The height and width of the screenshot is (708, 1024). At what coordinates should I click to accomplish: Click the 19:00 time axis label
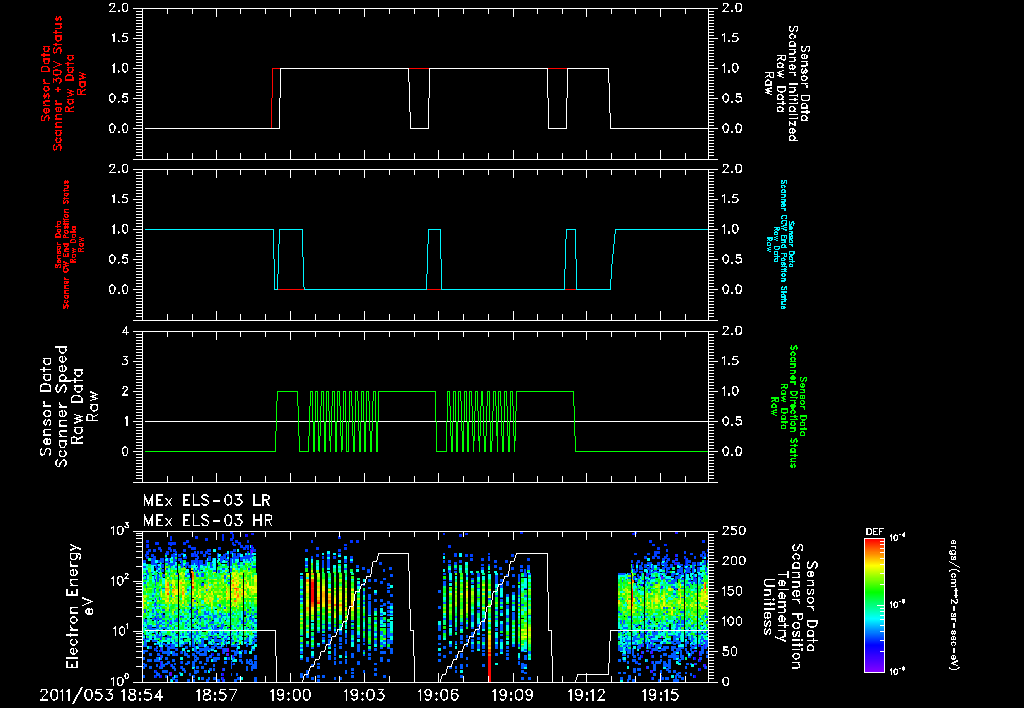(x=290, y=695)
